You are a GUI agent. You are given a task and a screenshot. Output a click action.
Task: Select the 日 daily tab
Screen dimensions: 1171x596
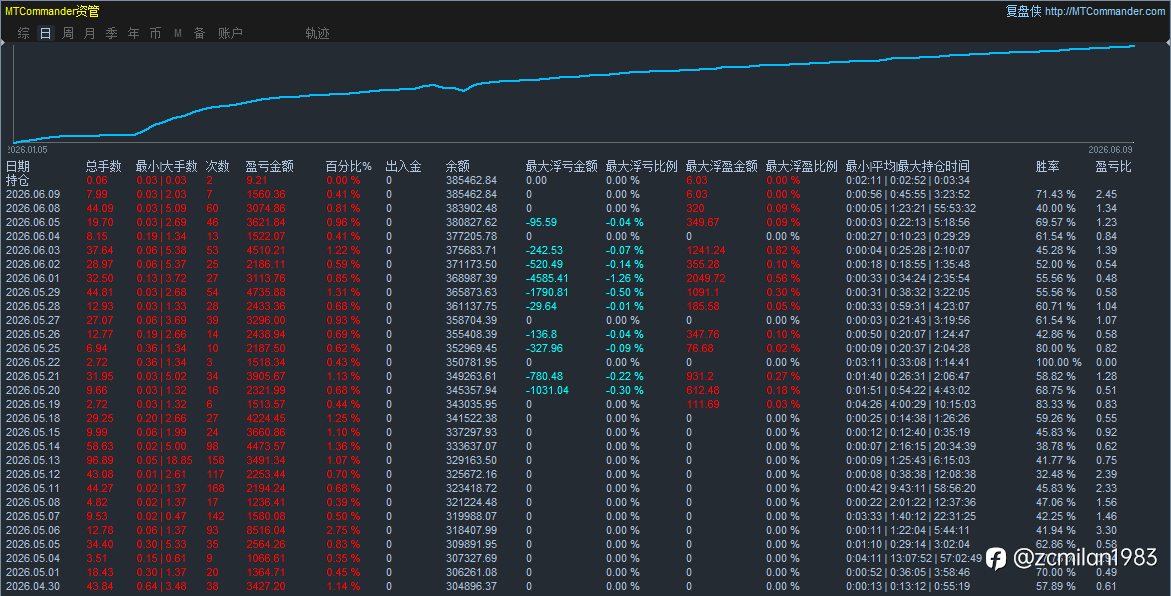pos(46,33)
